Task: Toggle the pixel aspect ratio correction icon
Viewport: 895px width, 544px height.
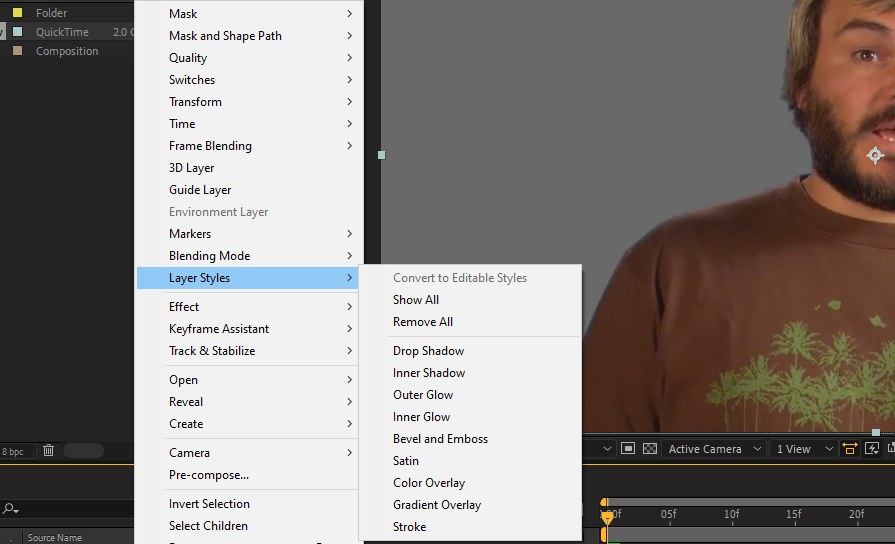Action: click(850, 449)
